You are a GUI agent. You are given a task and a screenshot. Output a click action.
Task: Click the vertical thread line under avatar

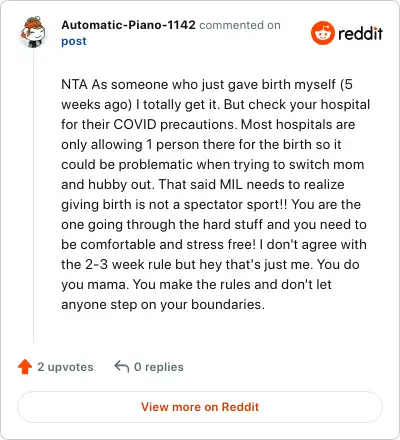click(34, 197)
